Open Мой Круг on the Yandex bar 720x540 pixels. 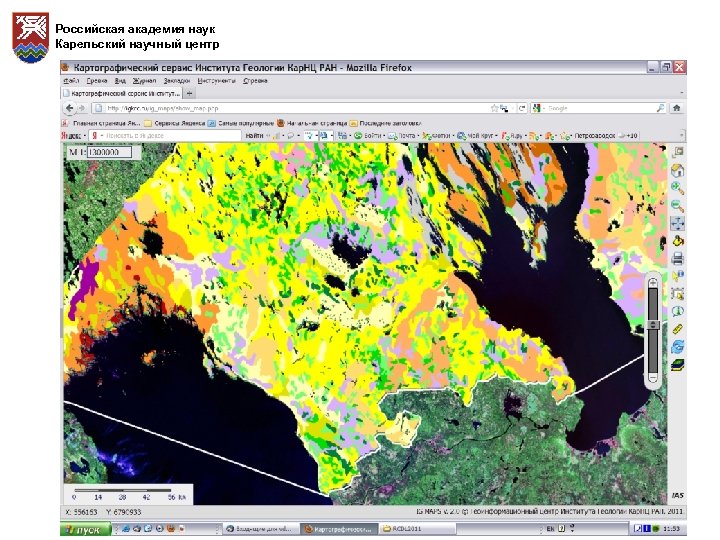[478, 136]
